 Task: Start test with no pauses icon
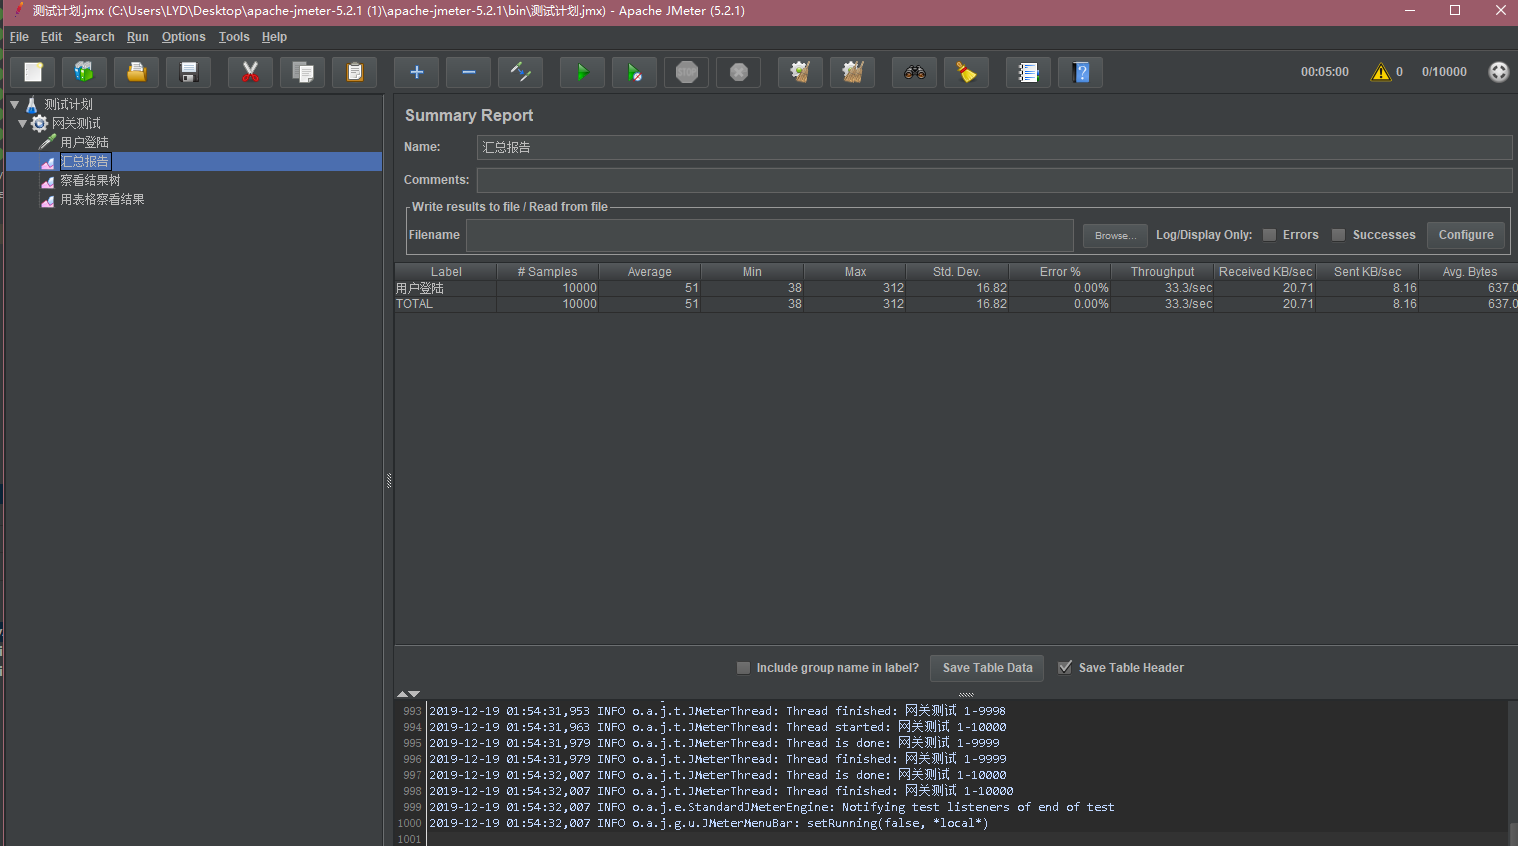point(635,72)
